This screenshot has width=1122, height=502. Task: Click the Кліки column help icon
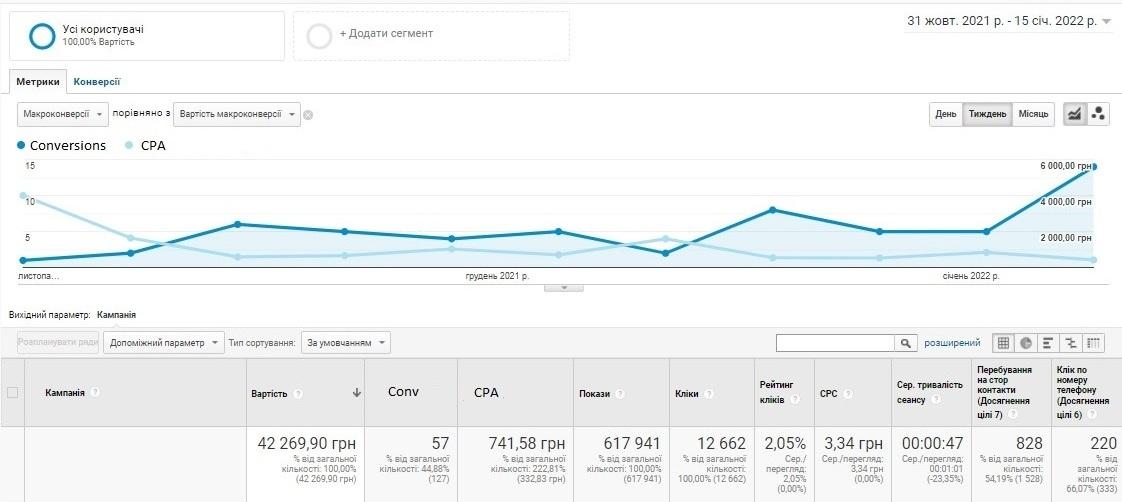point(708,394)
